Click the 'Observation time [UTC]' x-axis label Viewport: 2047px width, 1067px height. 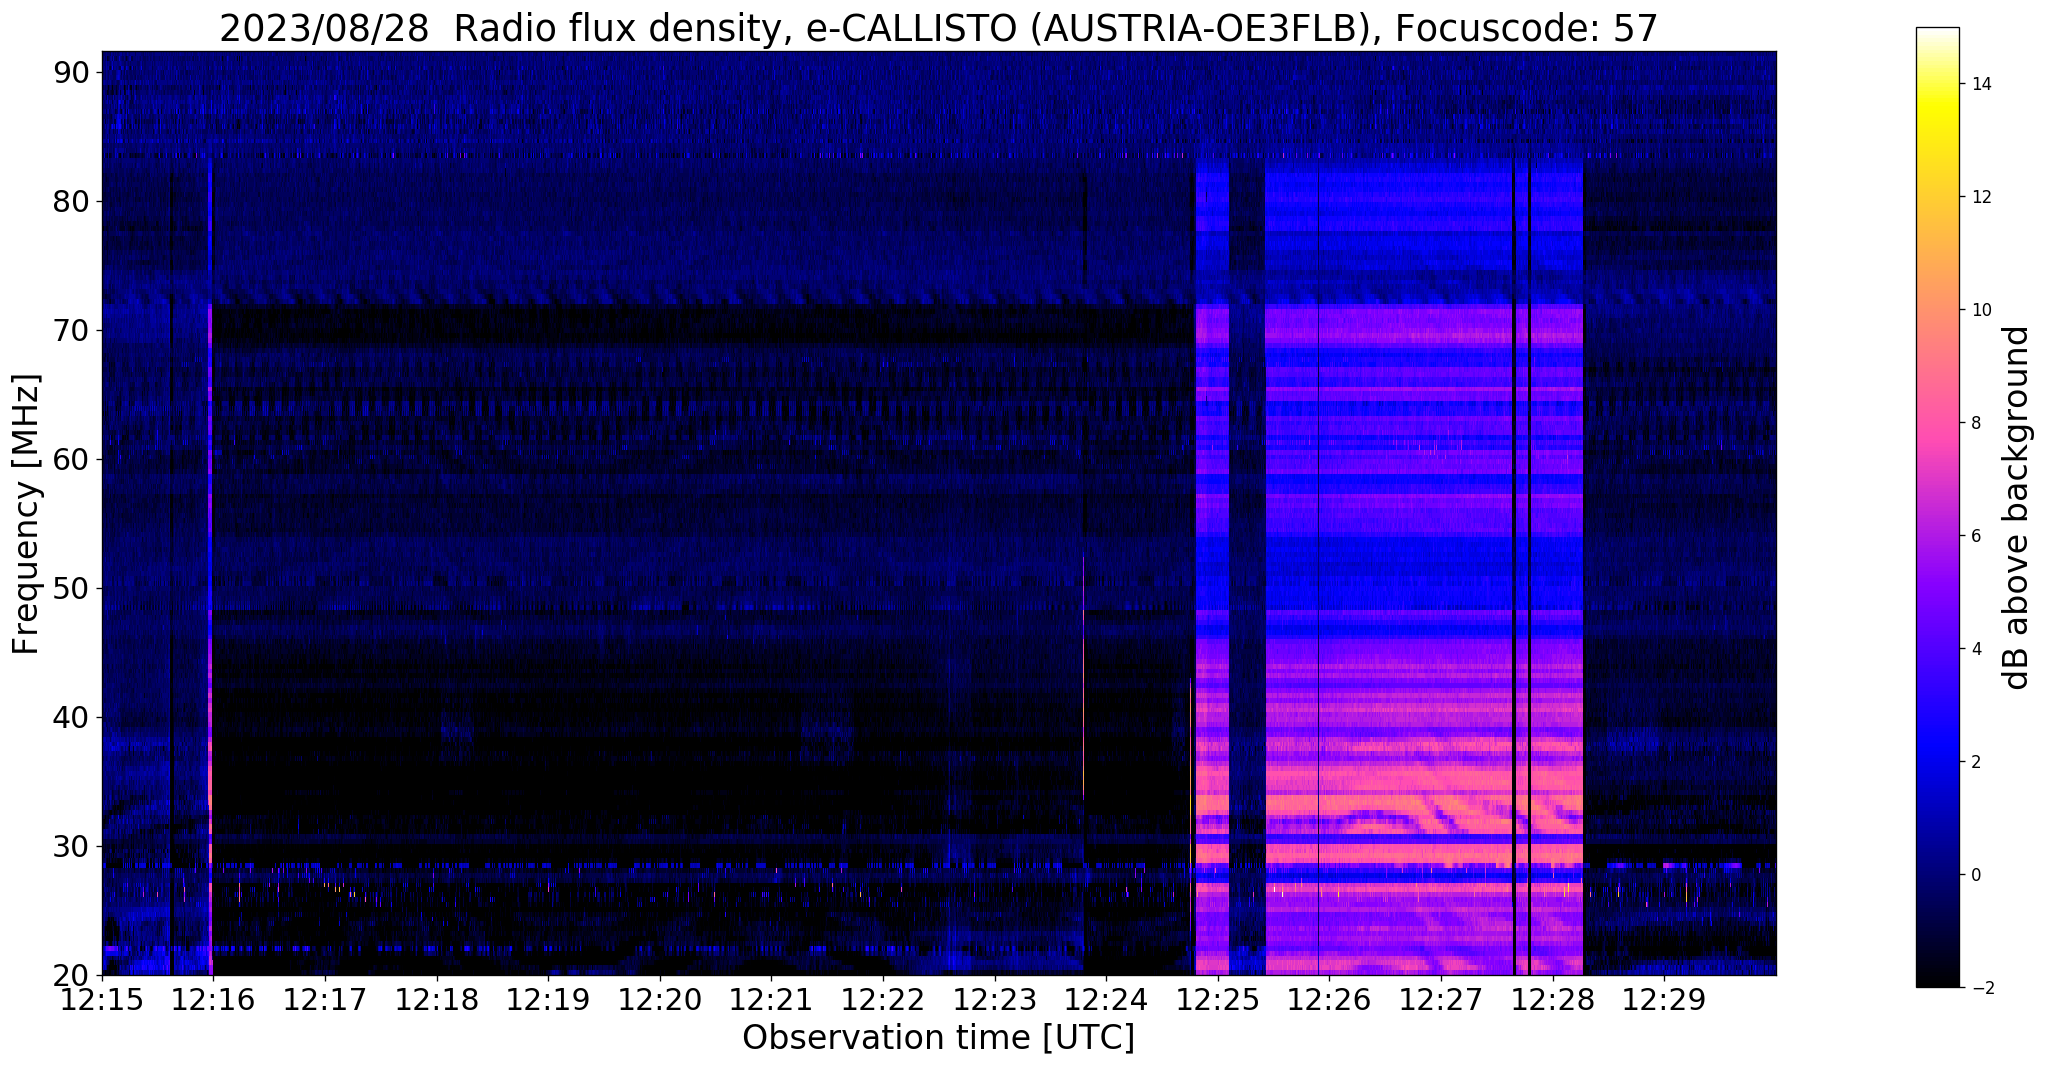point(938,1037)
